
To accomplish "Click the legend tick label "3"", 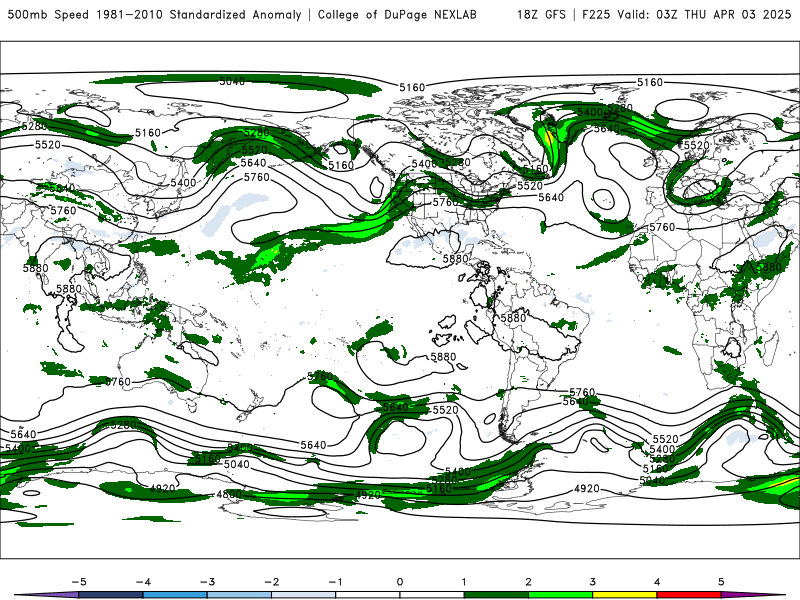I will coord(592,582).
